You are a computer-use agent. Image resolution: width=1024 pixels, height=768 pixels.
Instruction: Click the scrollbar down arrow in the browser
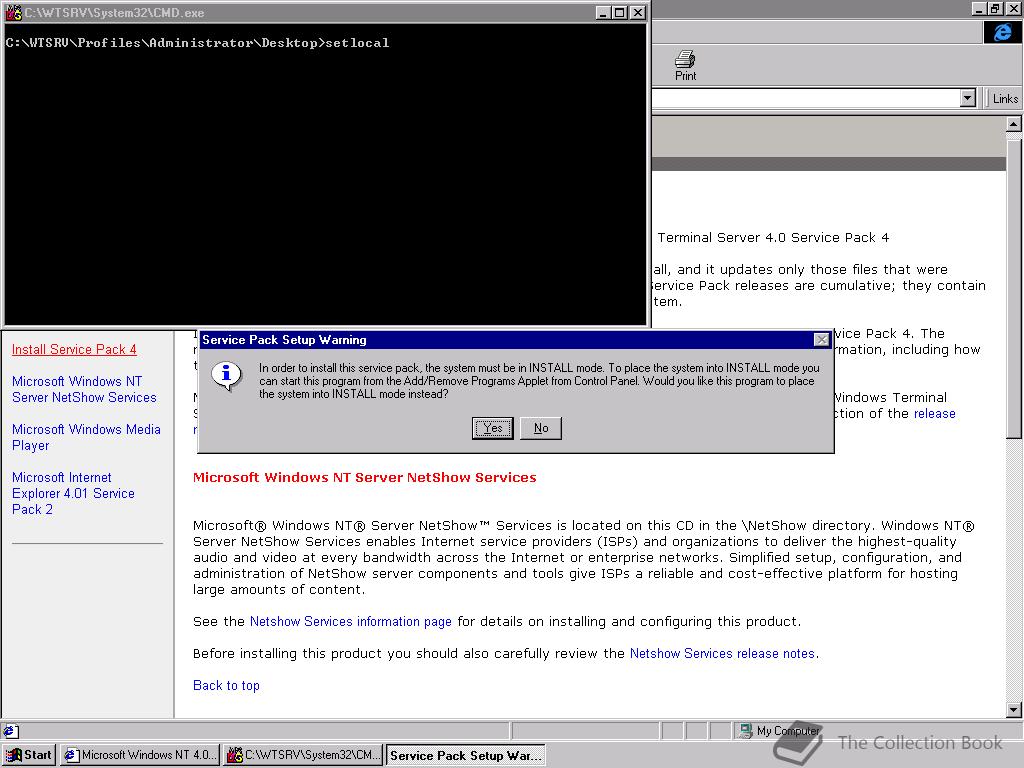point(1013,709)
